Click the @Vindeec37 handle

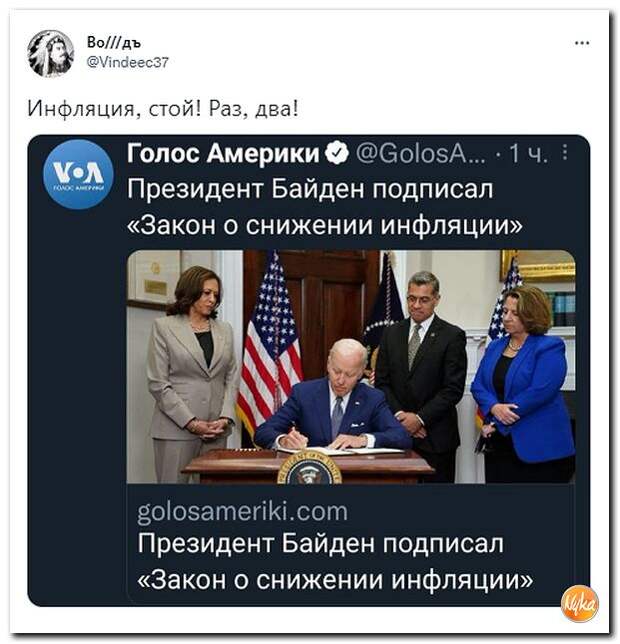pos(127,62)
